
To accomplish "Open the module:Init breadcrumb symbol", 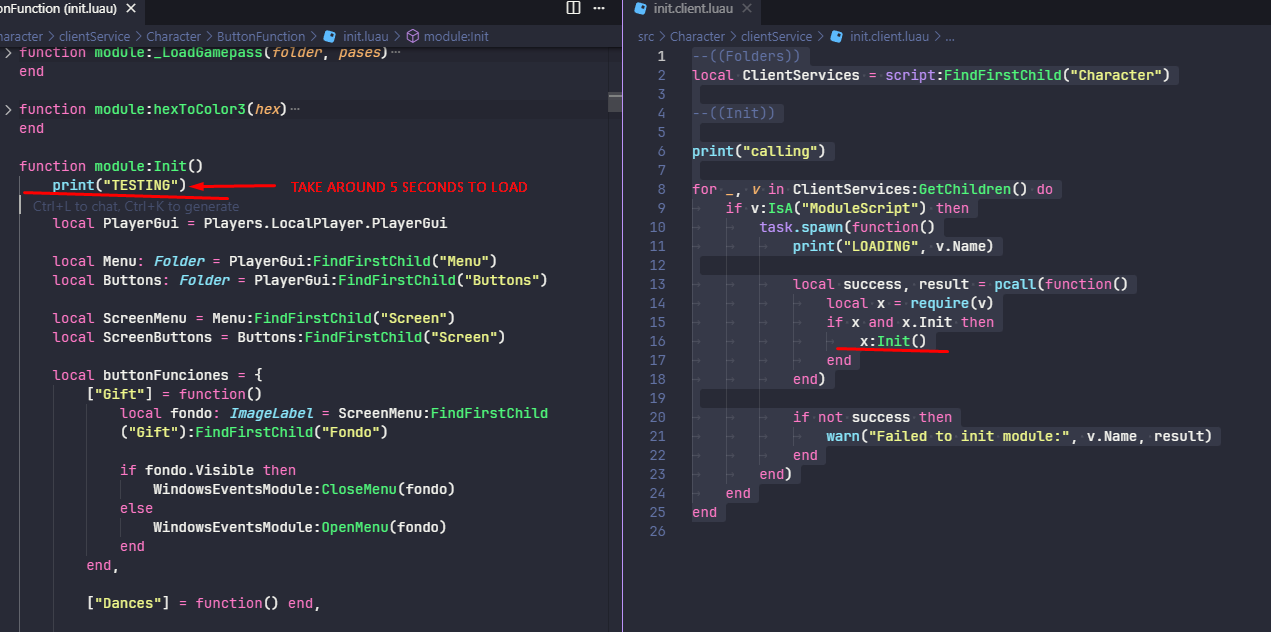I will [x=456, y=36].
